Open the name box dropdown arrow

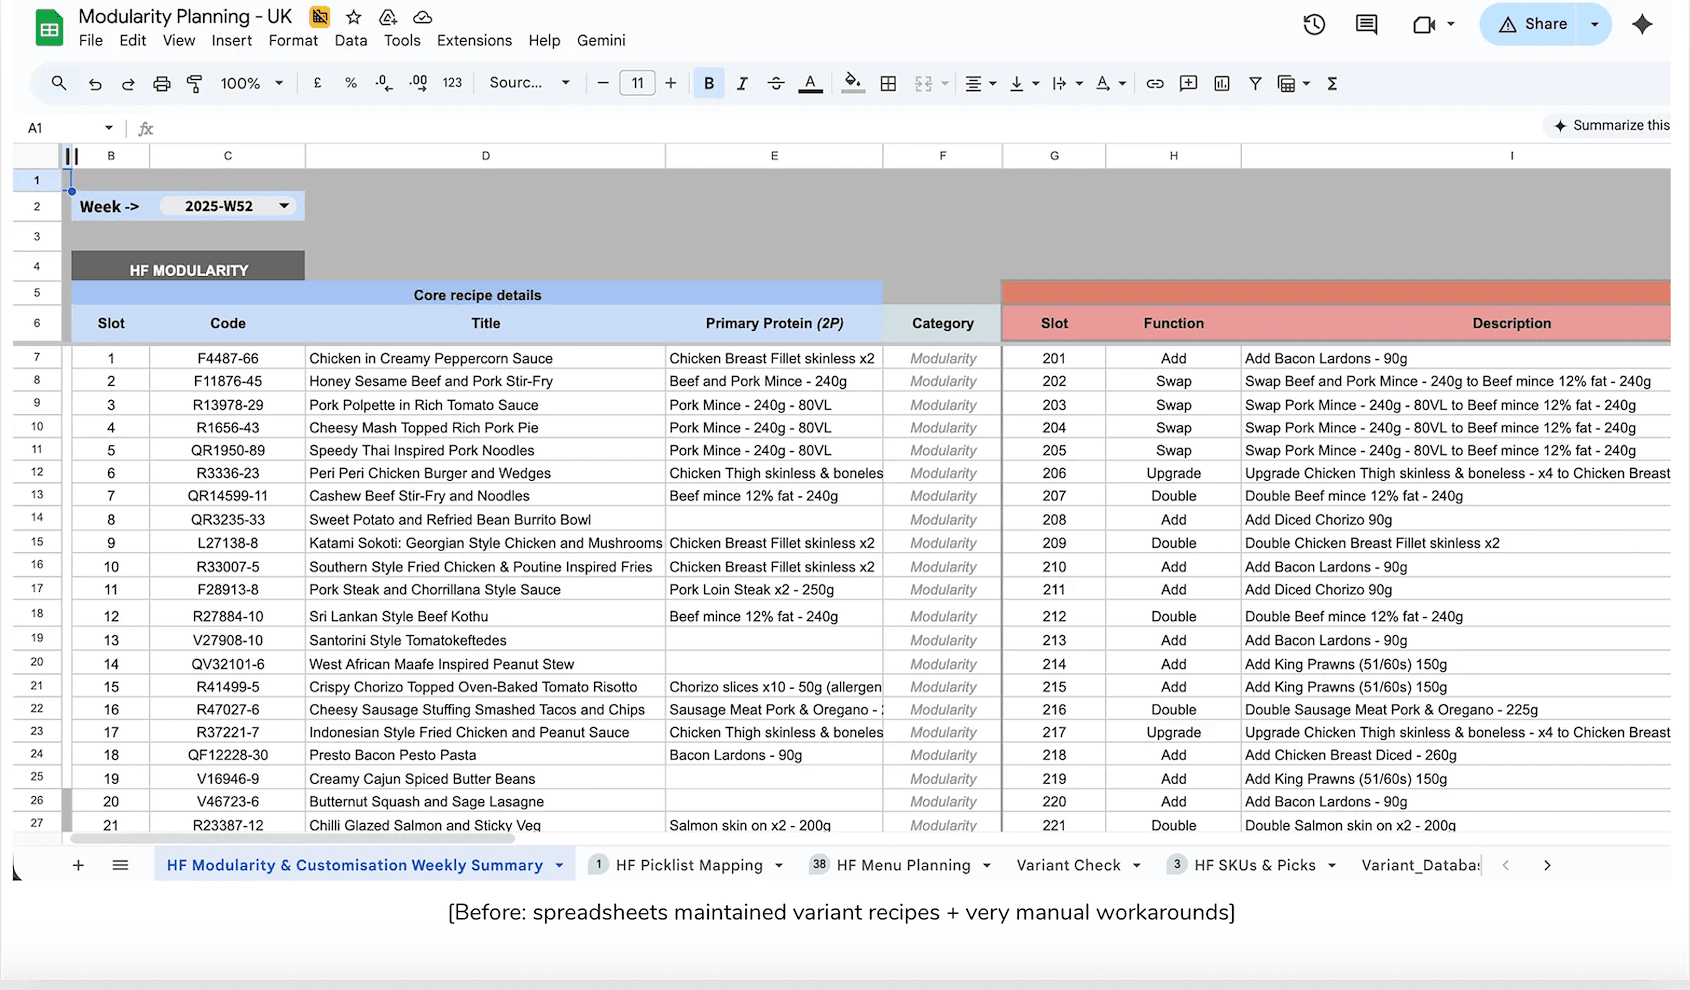[108, 128]
